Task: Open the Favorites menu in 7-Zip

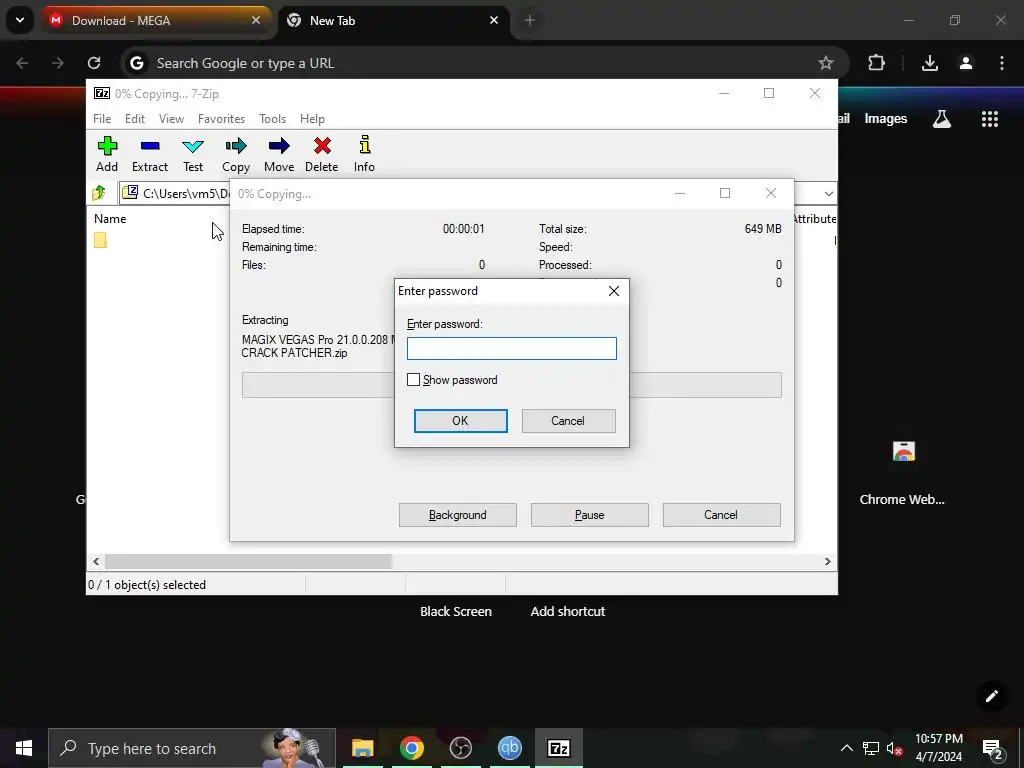Action: click(x=221, y=118)
